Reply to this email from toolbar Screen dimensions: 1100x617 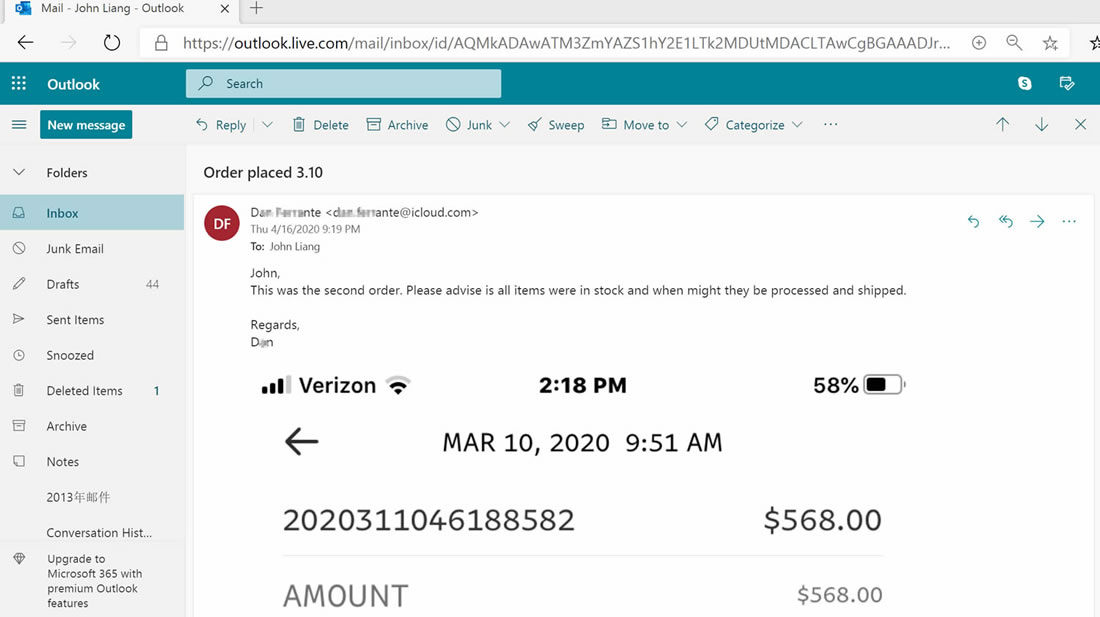tap(221, 125)
